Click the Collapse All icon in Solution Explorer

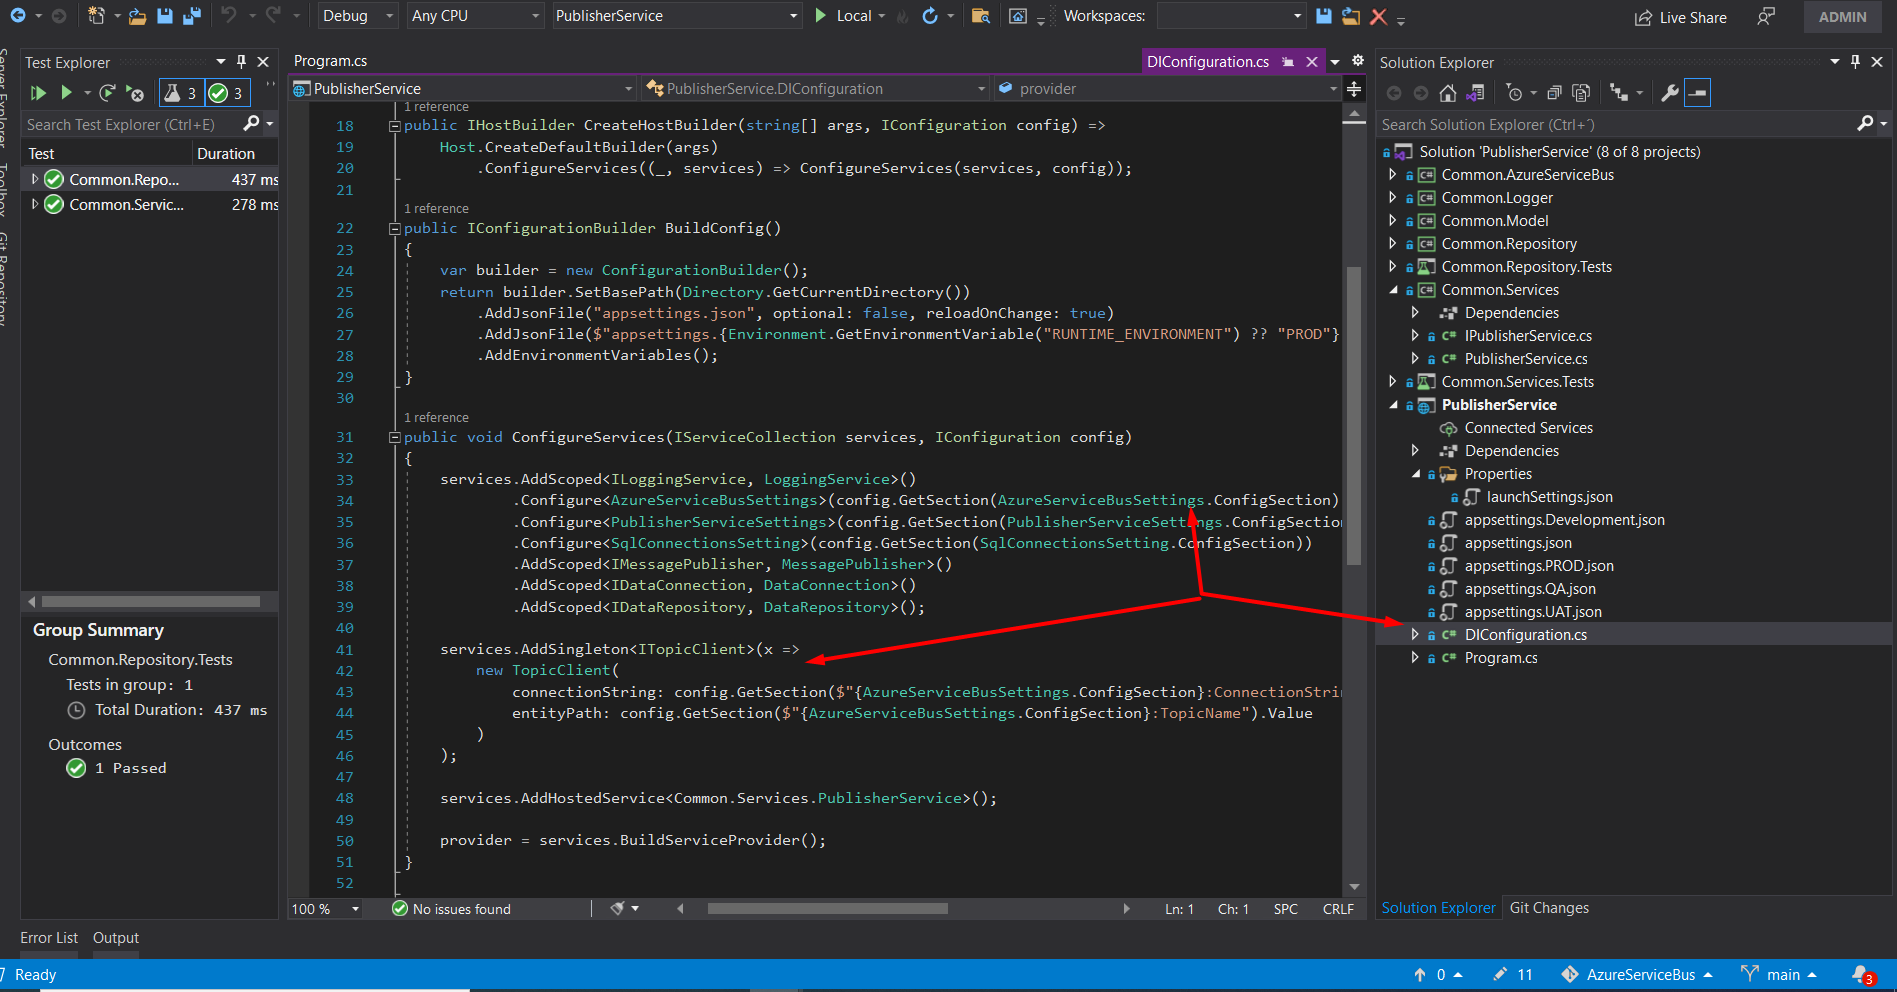[1555, 93]
